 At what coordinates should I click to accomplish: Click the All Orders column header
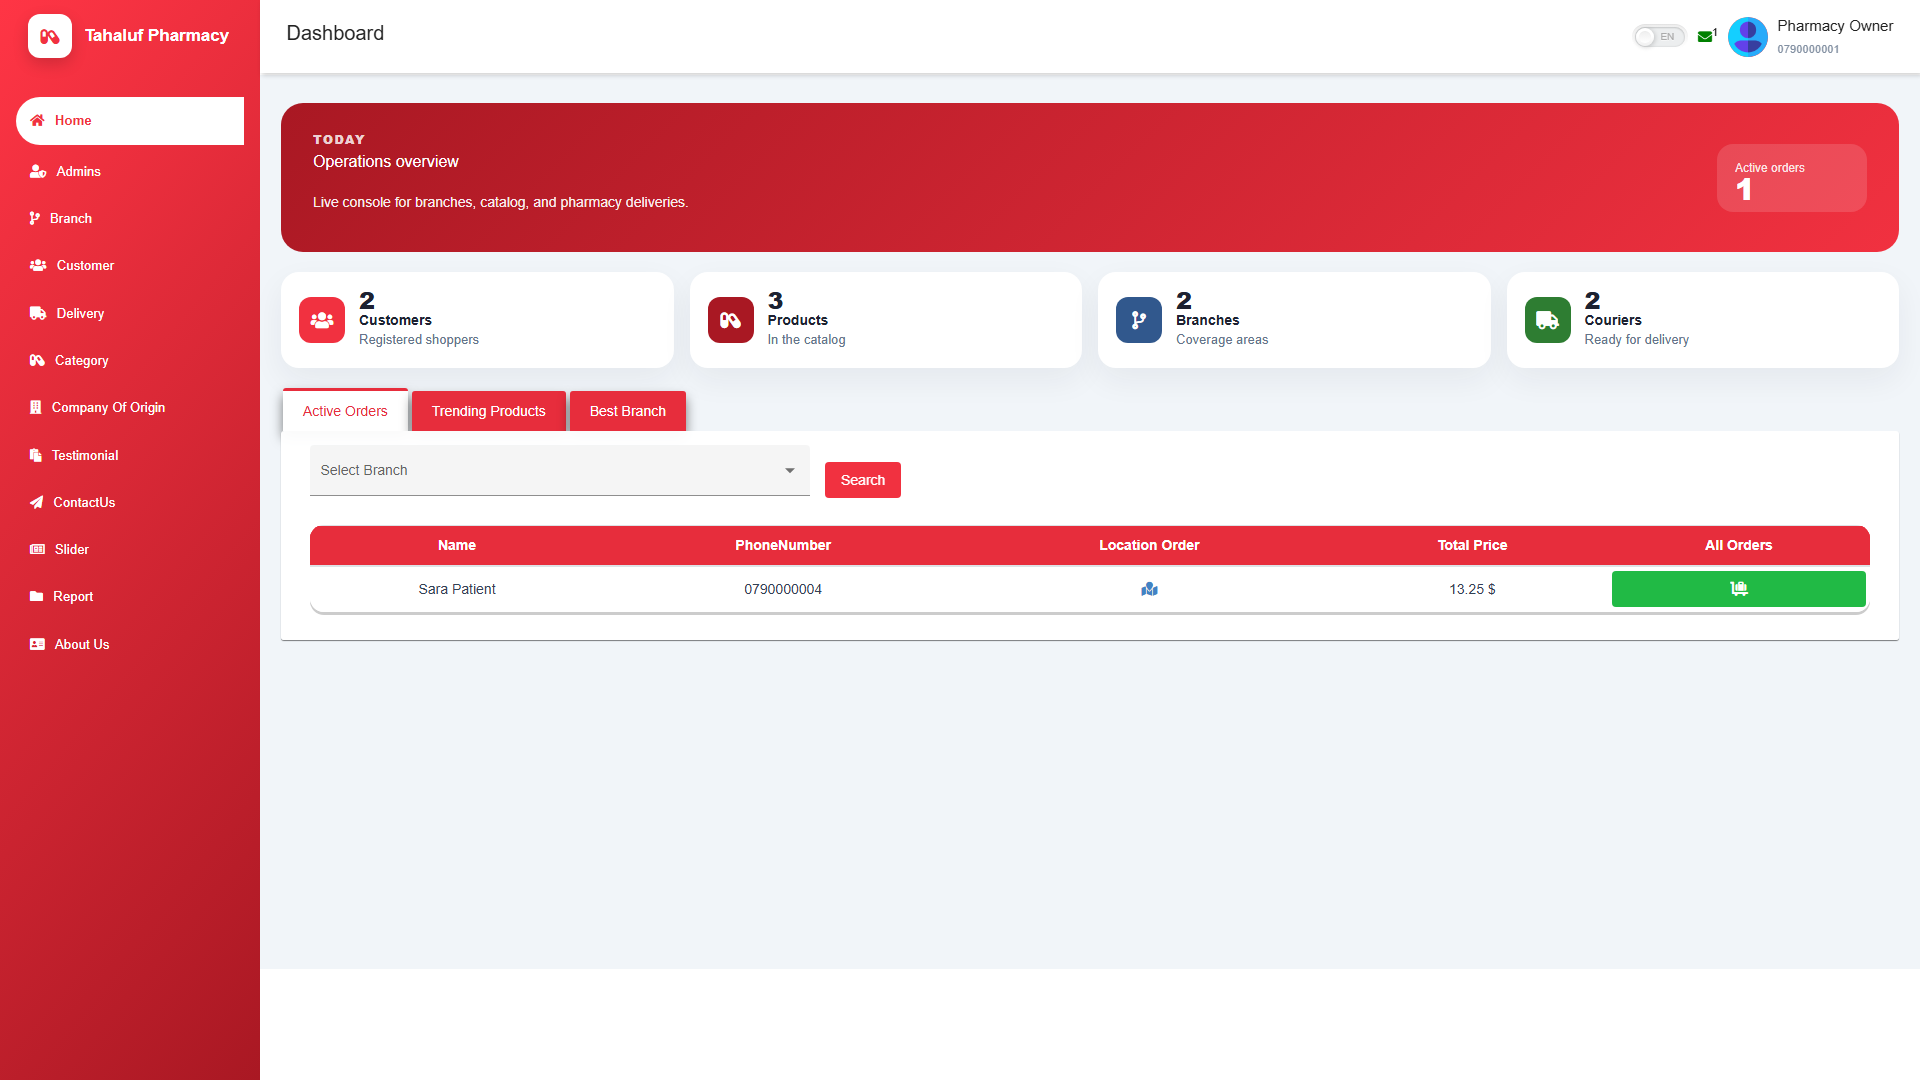coord(1738,545)
